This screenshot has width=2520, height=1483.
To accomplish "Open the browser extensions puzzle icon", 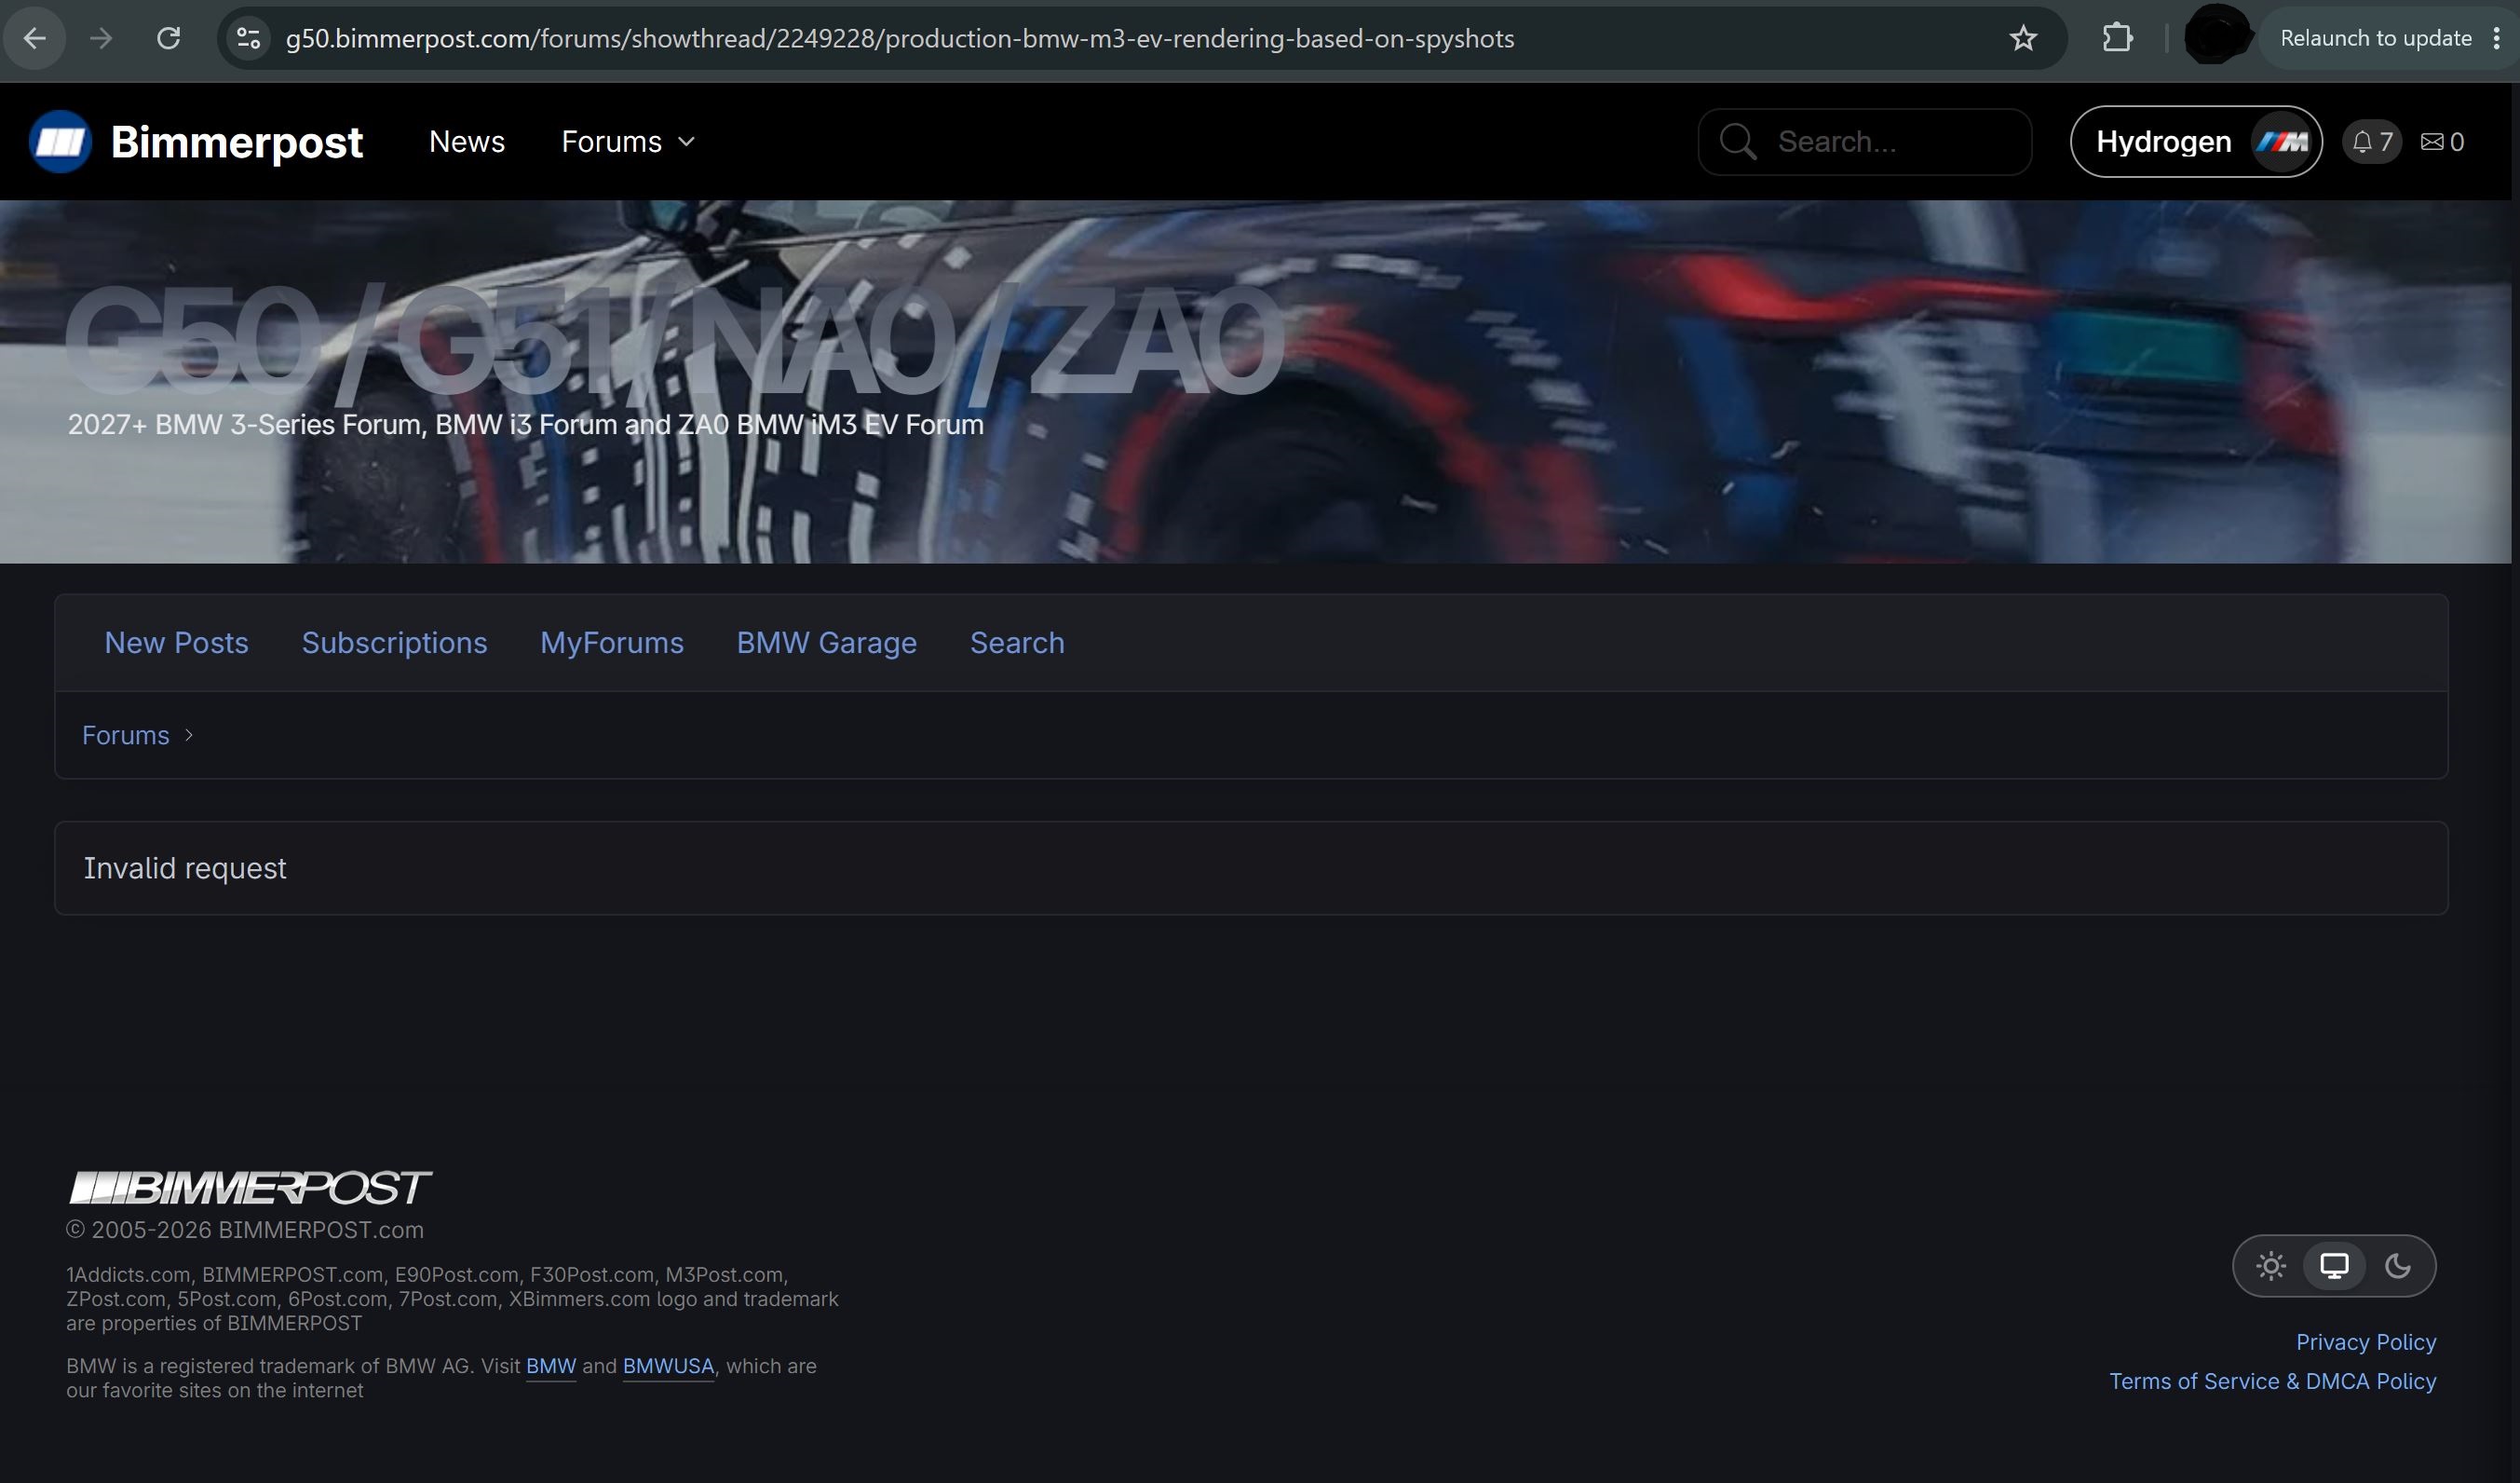I will (x=2117, y=39).
